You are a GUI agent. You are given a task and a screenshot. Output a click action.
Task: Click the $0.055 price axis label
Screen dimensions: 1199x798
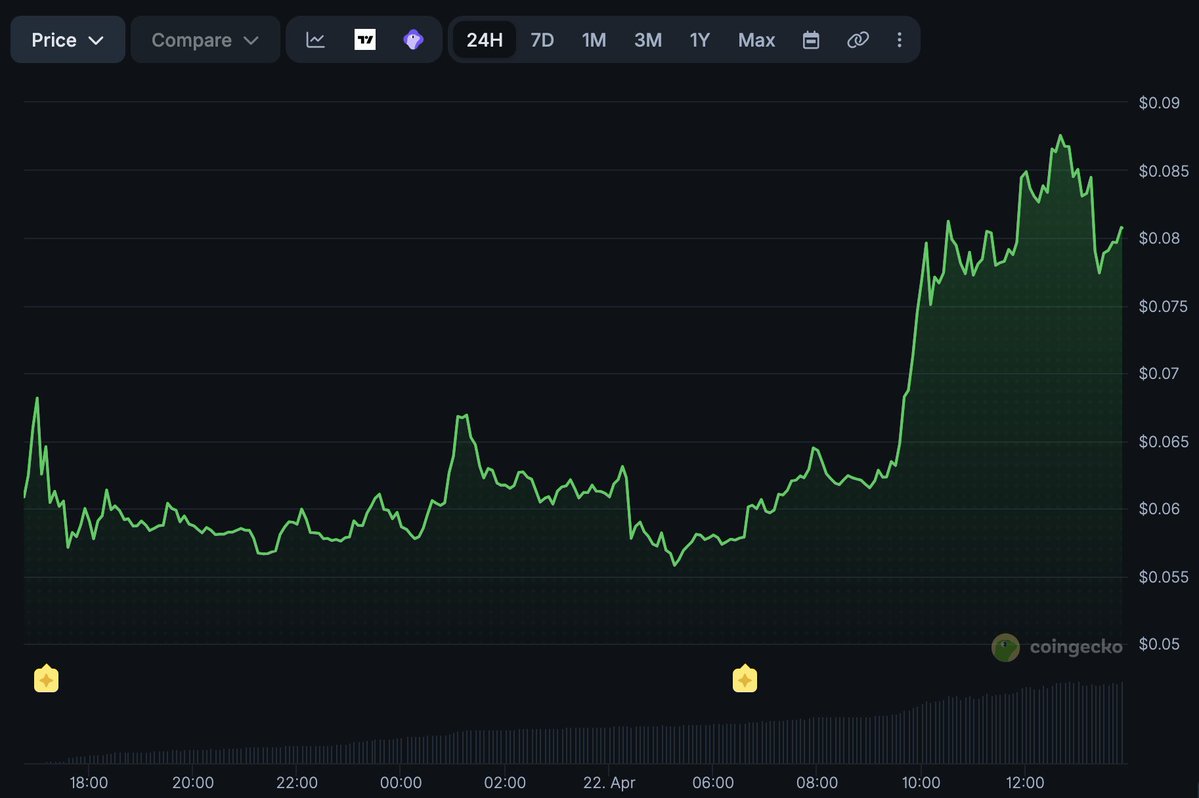click(1163, 576)
